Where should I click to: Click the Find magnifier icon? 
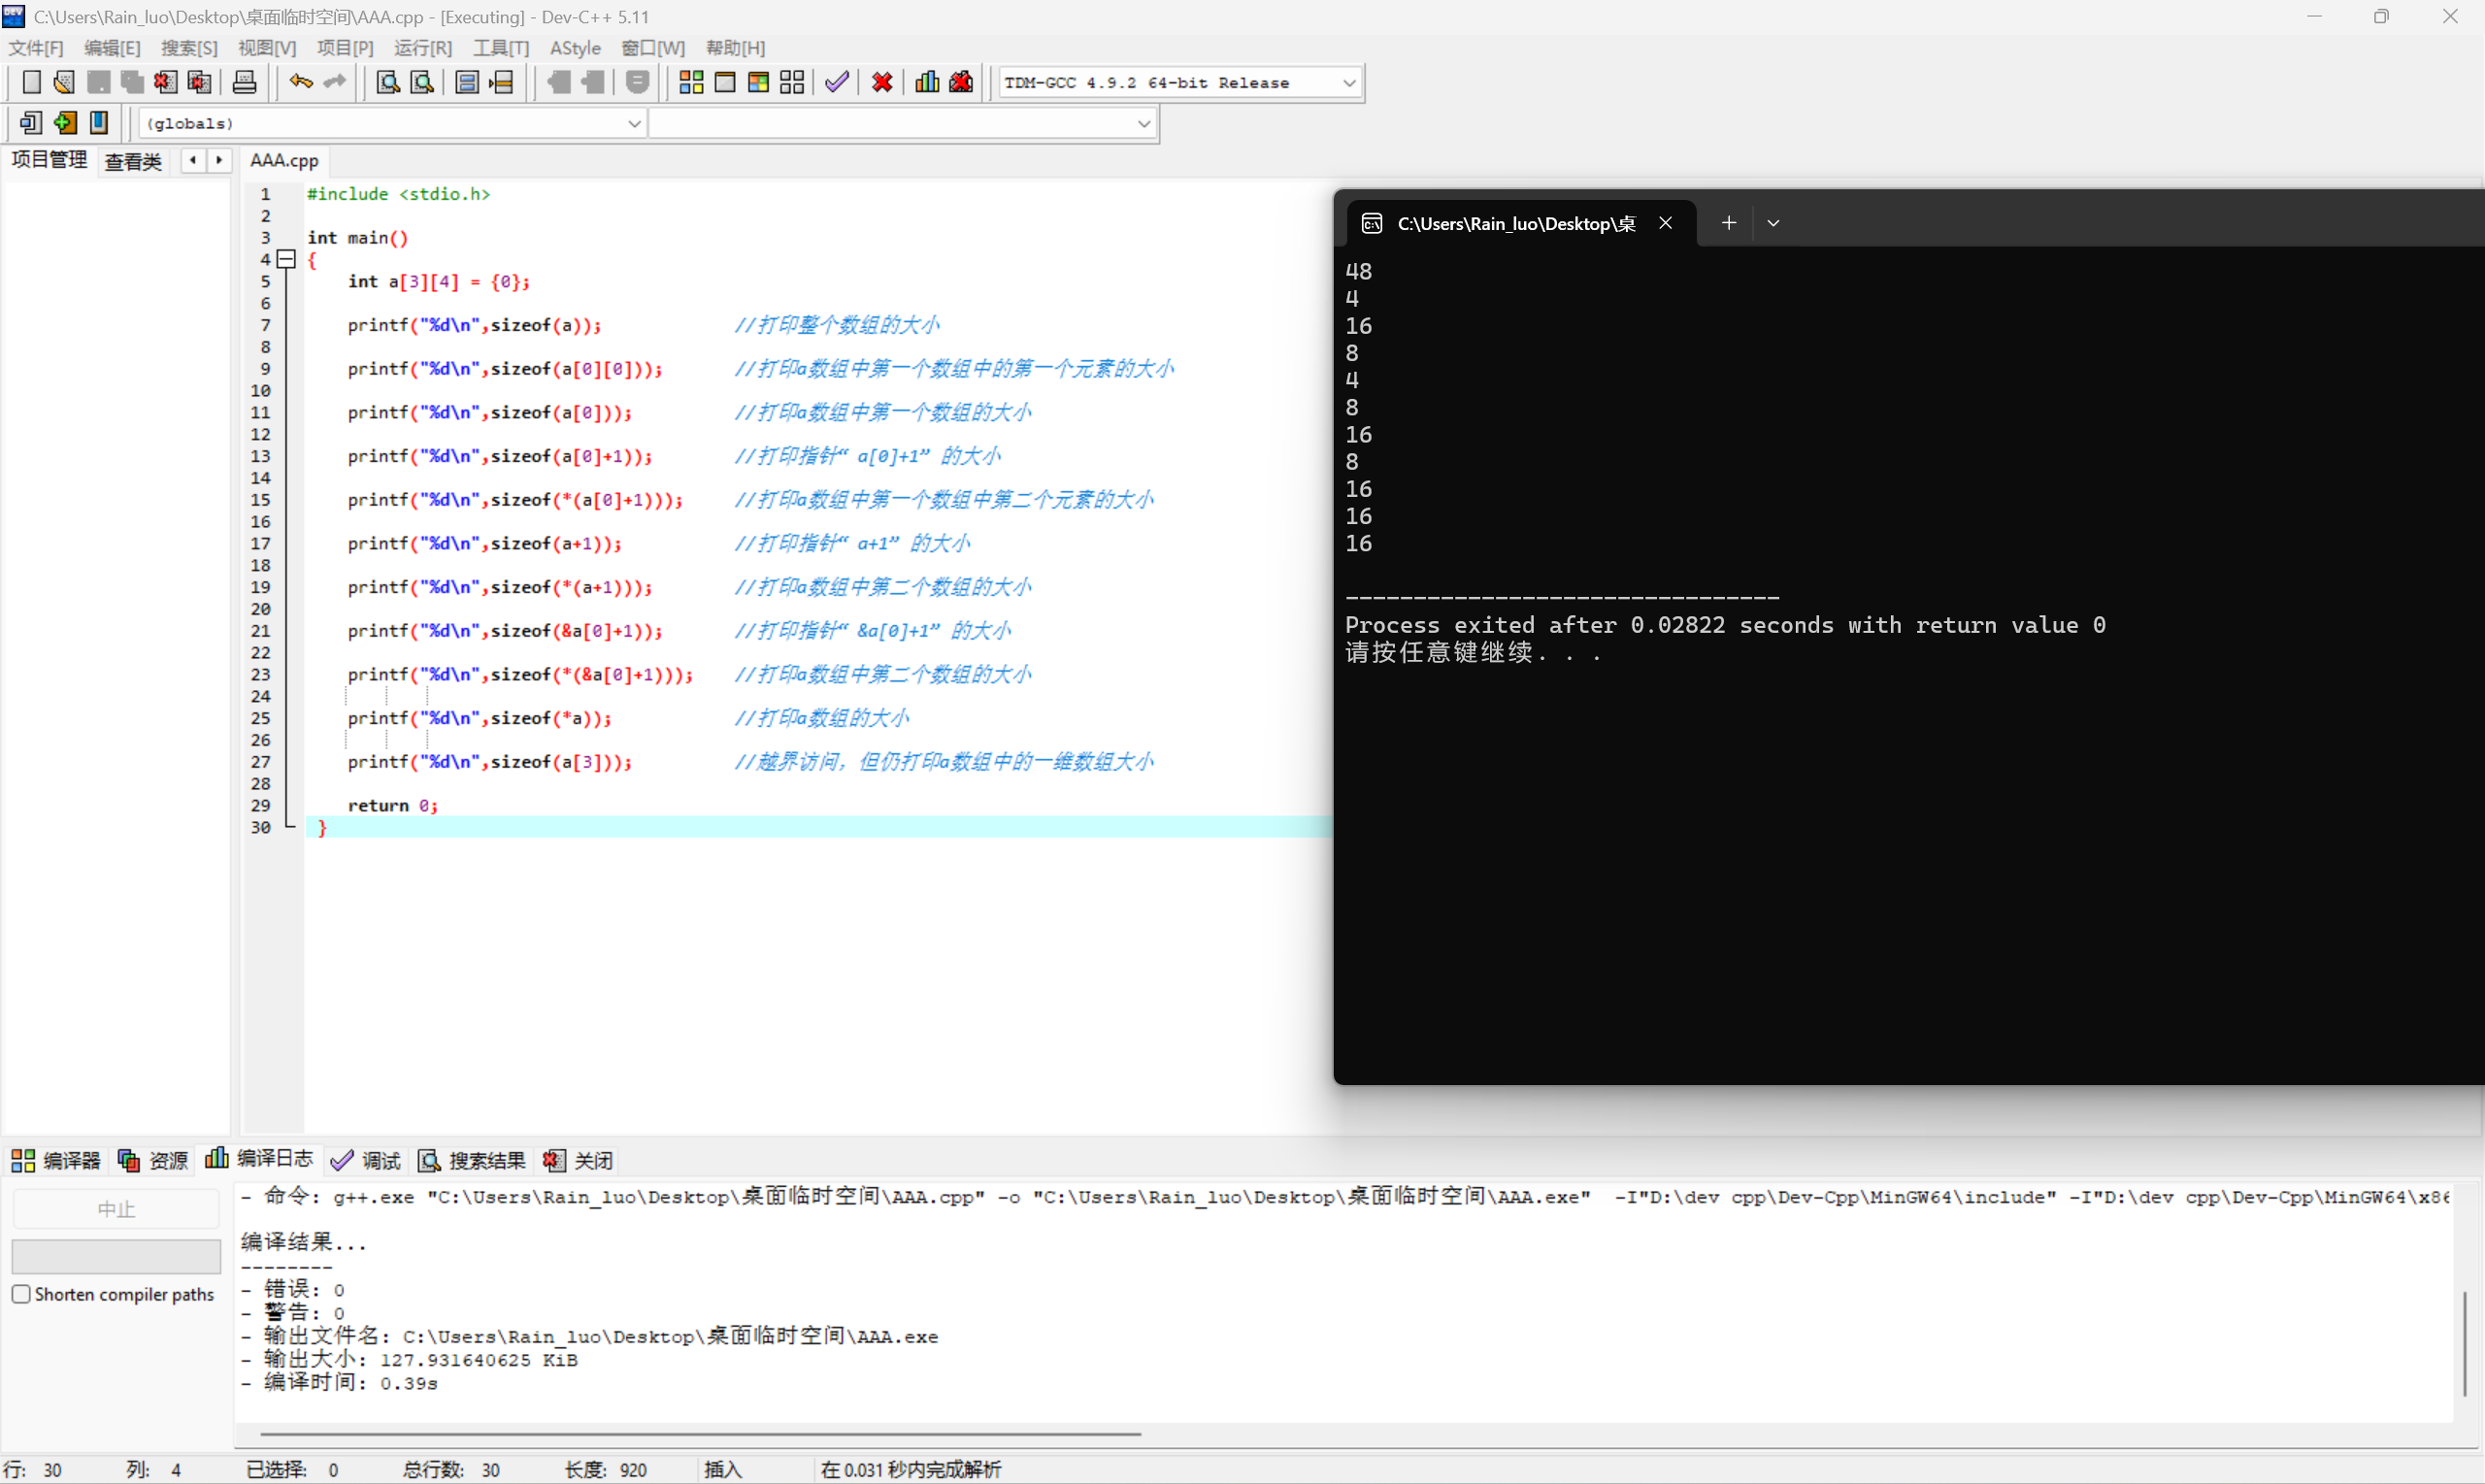tap(387, 82)
